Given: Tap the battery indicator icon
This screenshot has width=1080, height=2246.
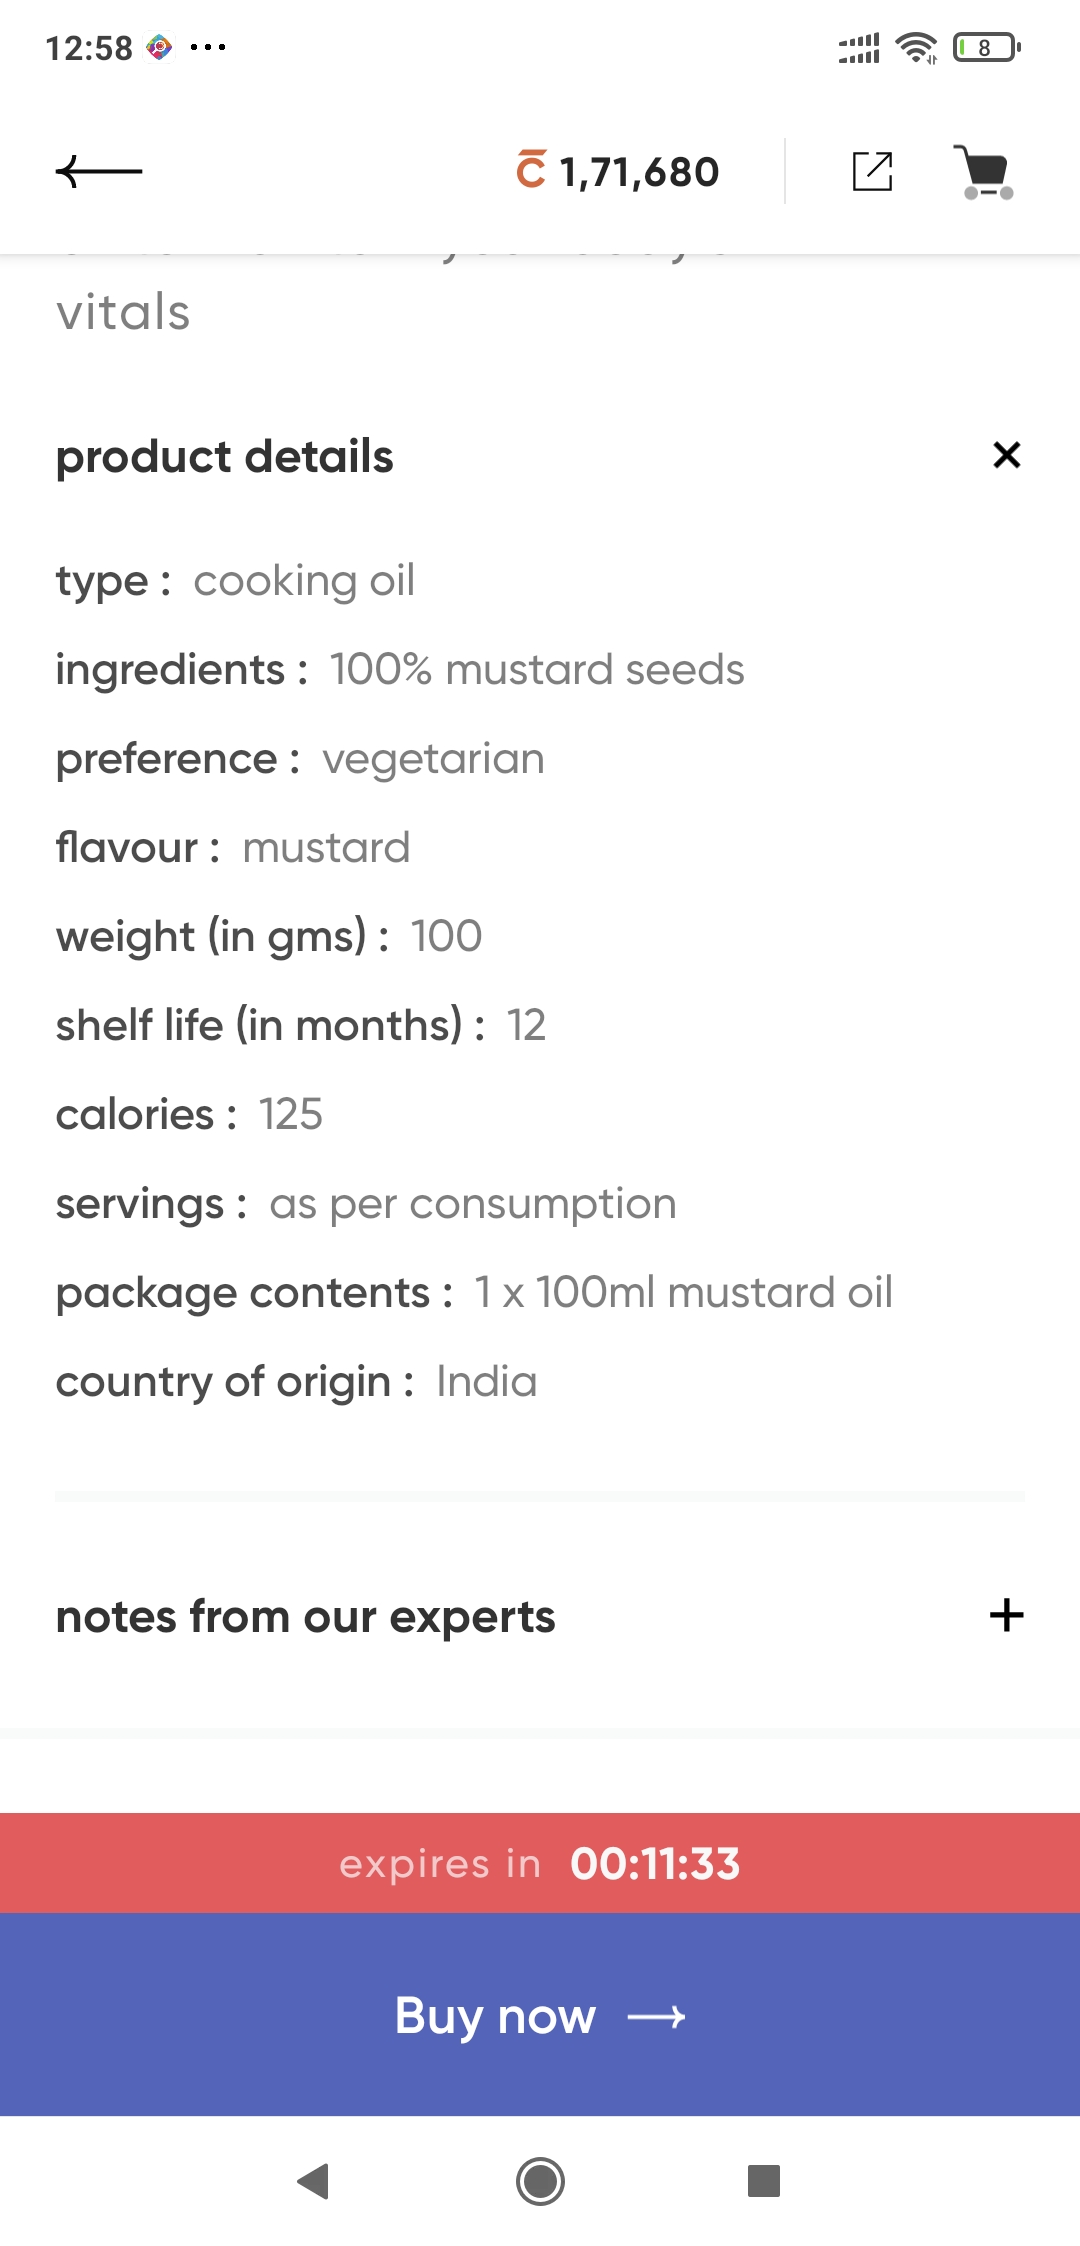Looking at the screenshot, I should click(986, 47).
